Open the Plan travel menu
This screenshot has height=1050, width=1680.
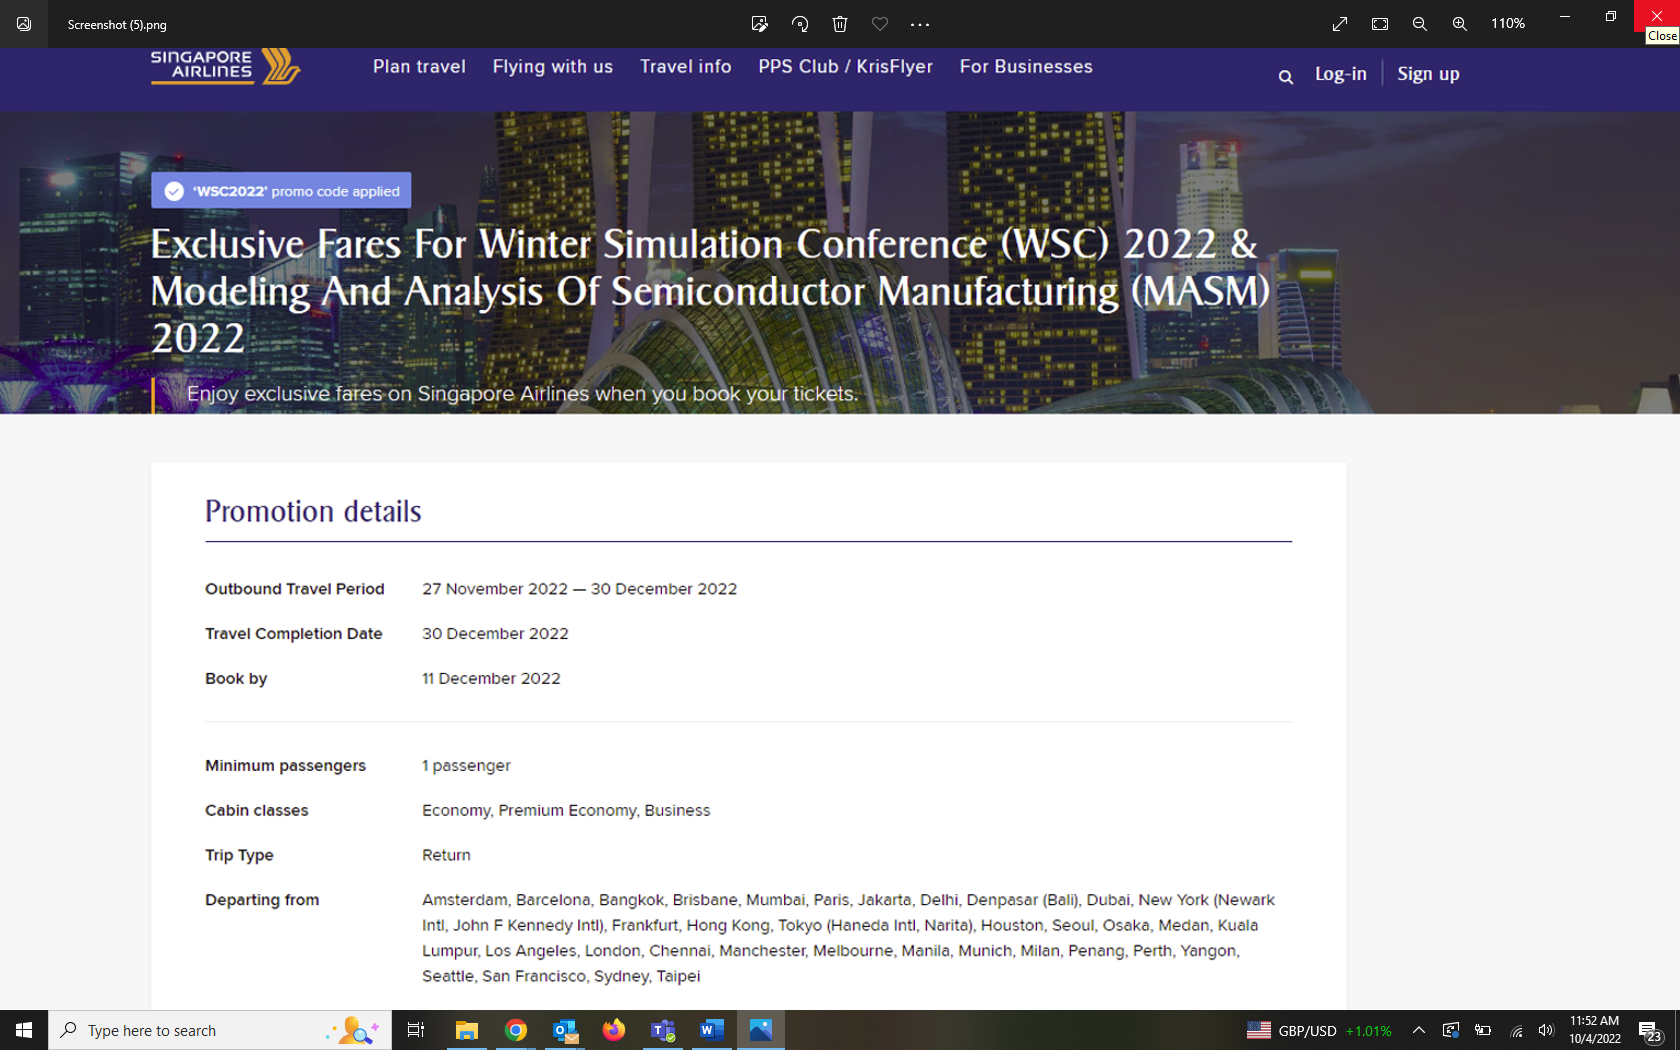click(x=419, y=67)
